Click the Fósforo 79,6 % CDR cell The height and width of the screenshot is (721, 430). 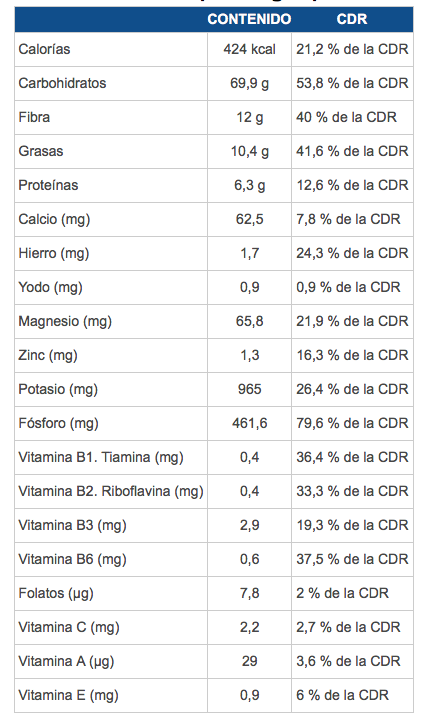[x=352, y=423]
